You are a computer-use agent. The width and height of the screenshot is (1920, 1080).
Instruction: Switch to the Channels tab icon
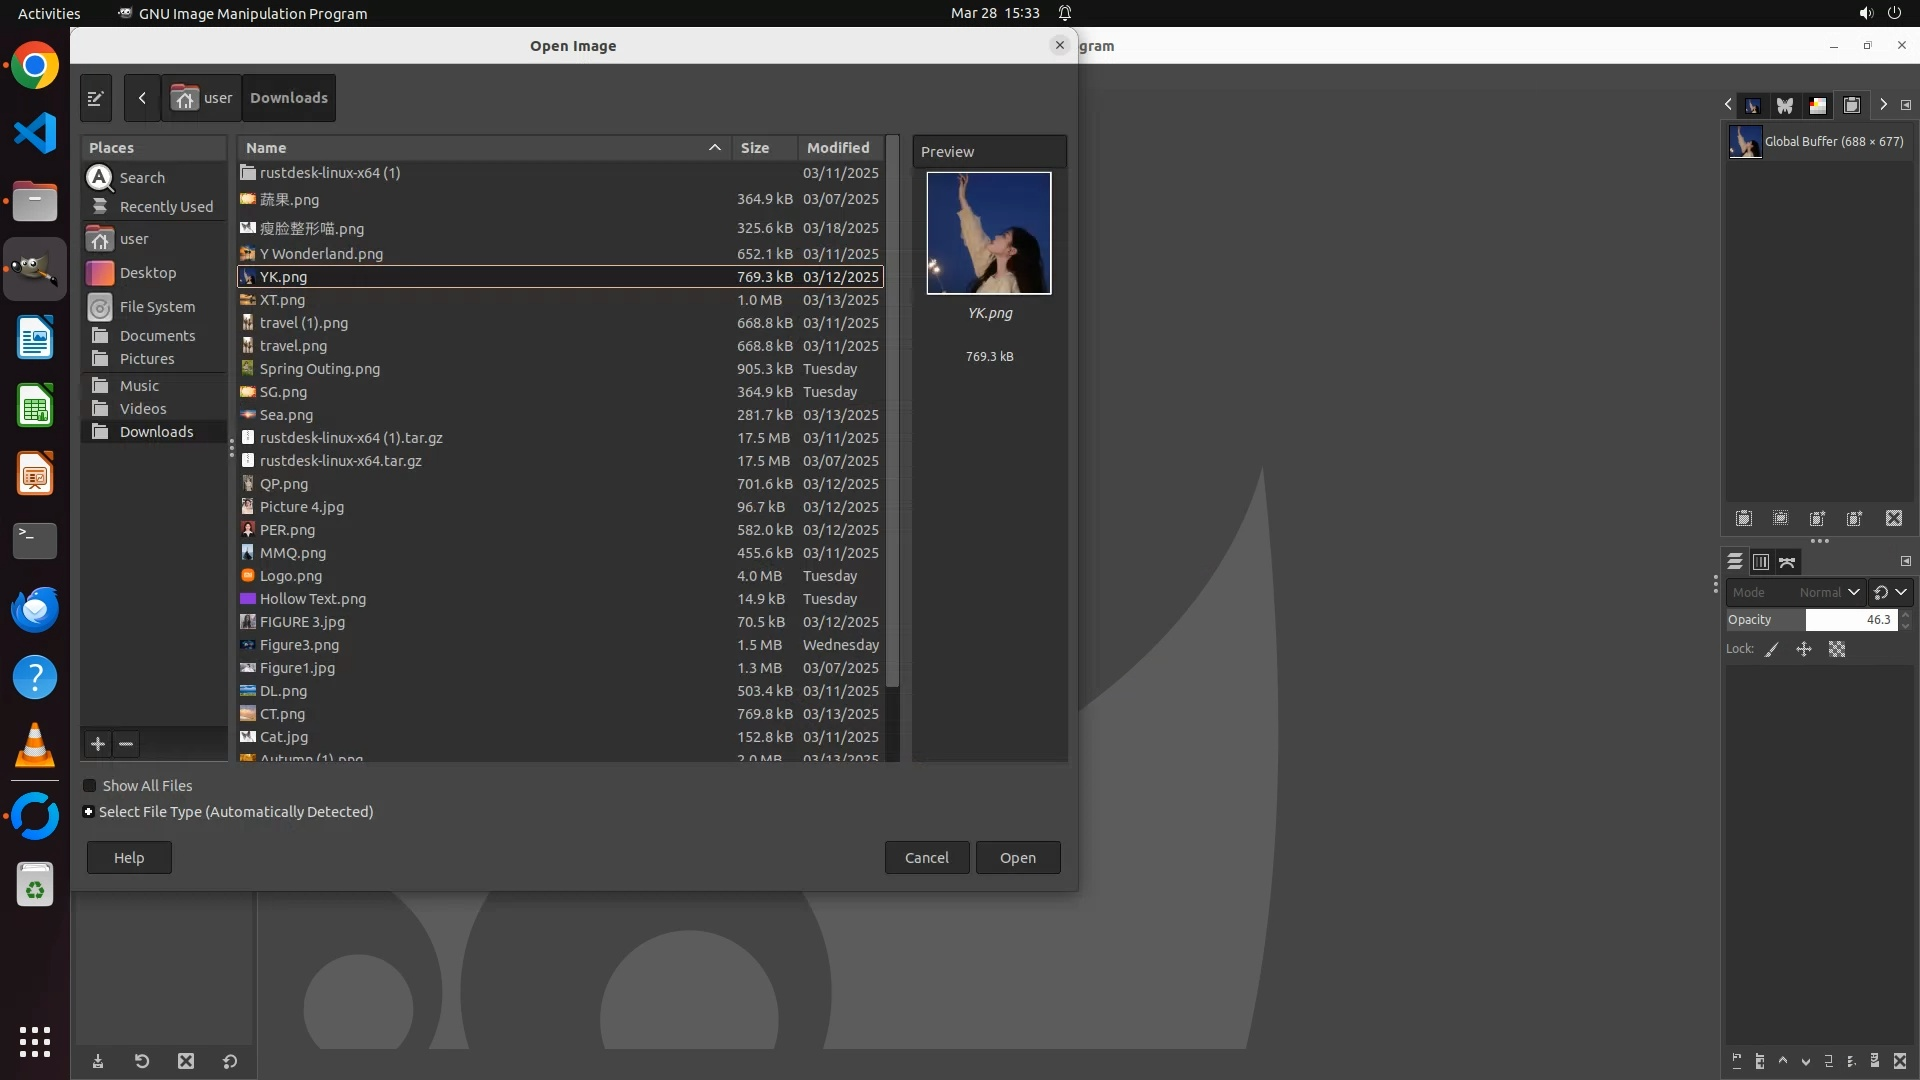point(1761,562)
